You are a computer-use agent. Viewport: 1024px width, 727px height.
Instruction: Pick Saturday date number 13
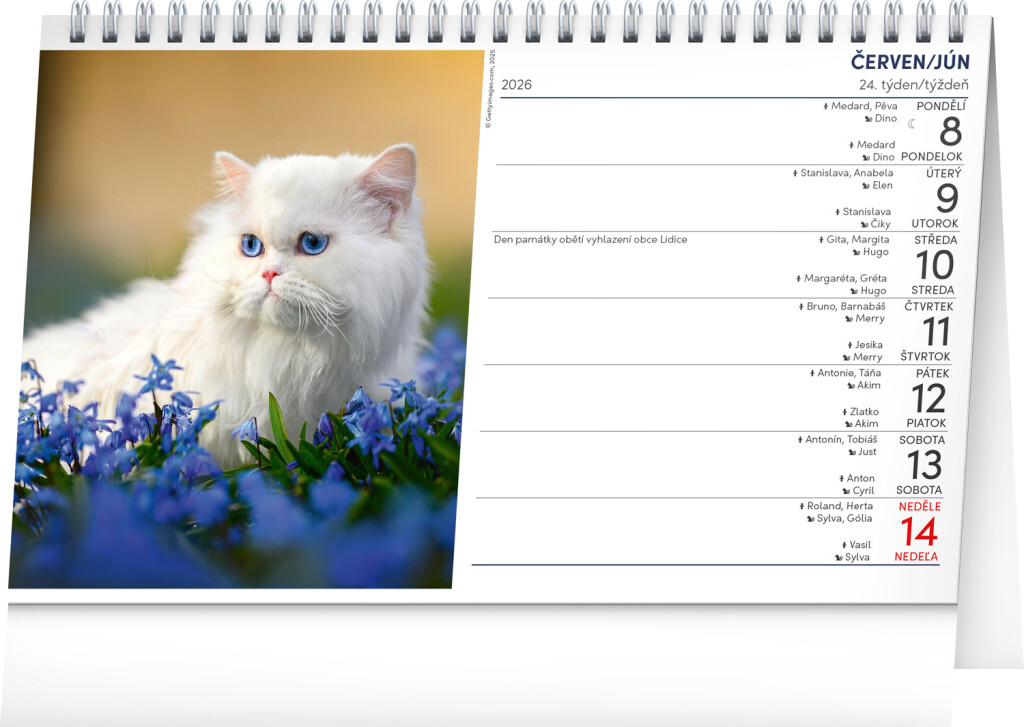924,465
